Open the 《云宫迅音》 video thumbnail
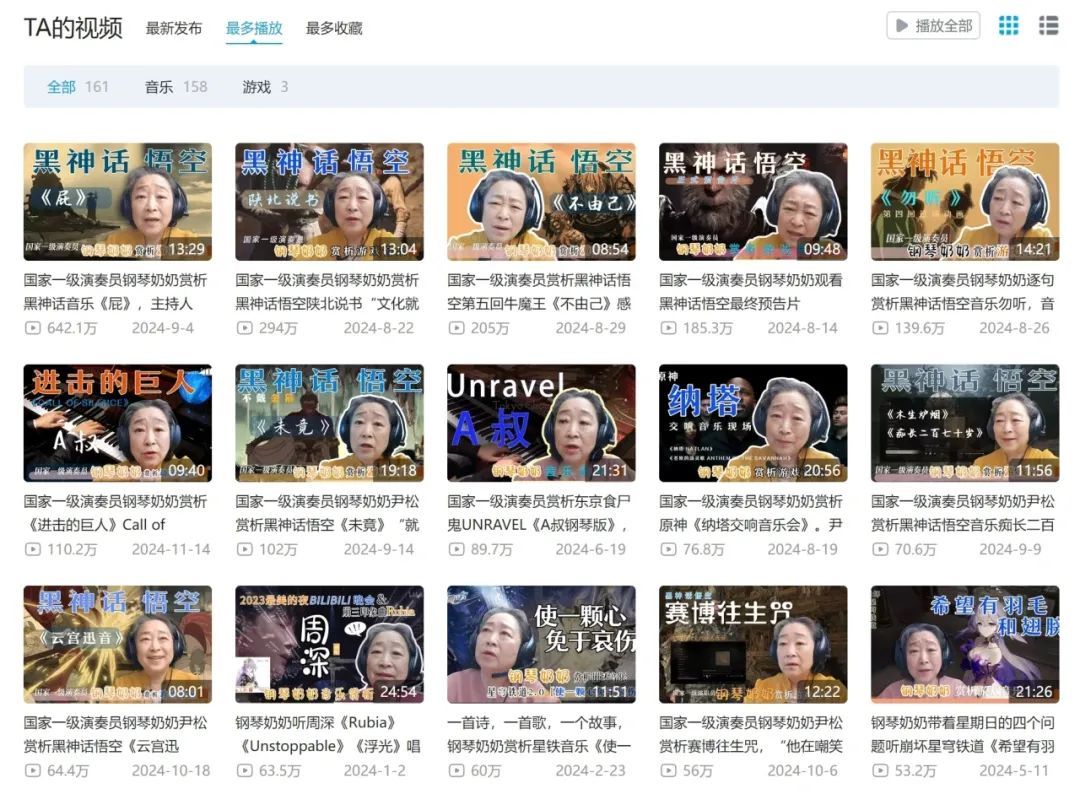Image resolution: width=1080 pixels, height=794 pixels. (x=118, y=644)
